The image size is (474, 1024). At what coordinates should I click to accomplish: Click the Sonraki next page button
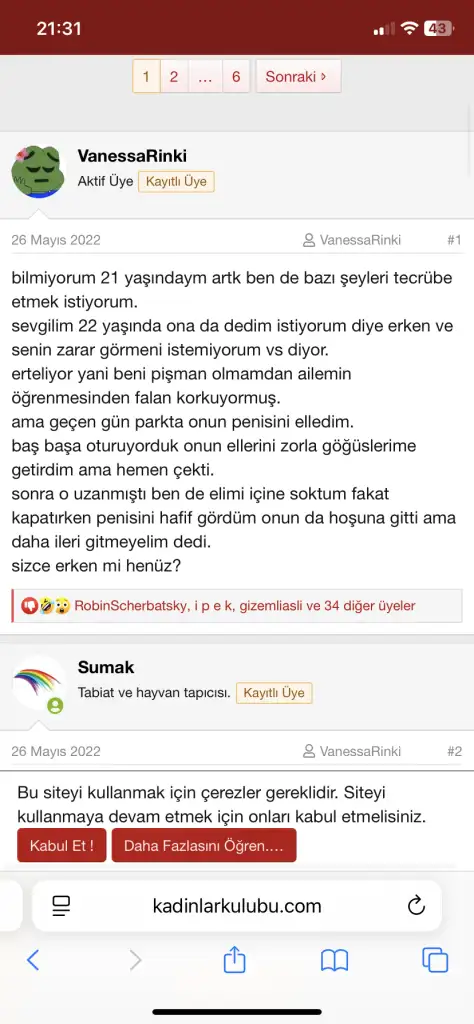pyautogui.click(x=298, y=77)
